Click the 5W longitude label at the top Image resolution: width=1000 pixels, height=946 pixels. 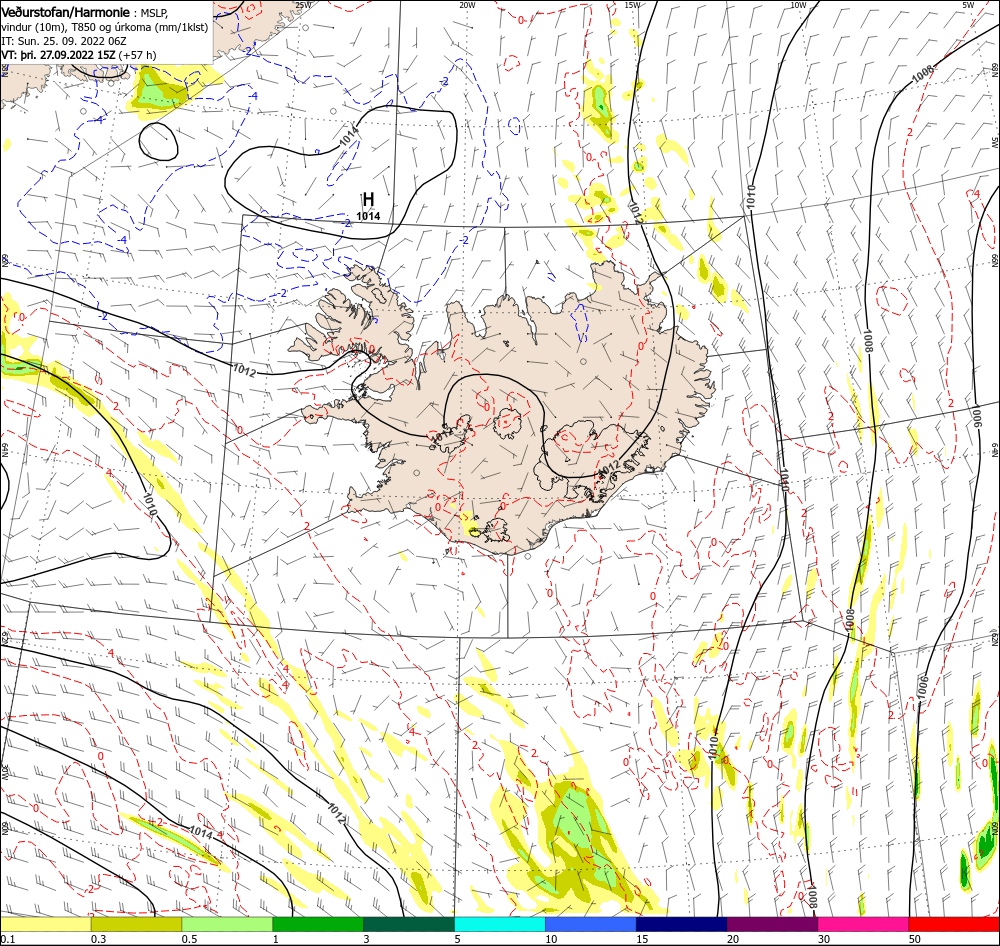[x=968, y=5]
